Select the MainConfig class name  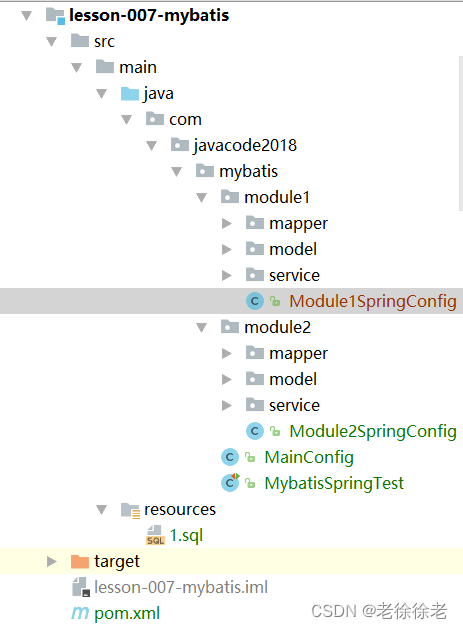[309, 457]
